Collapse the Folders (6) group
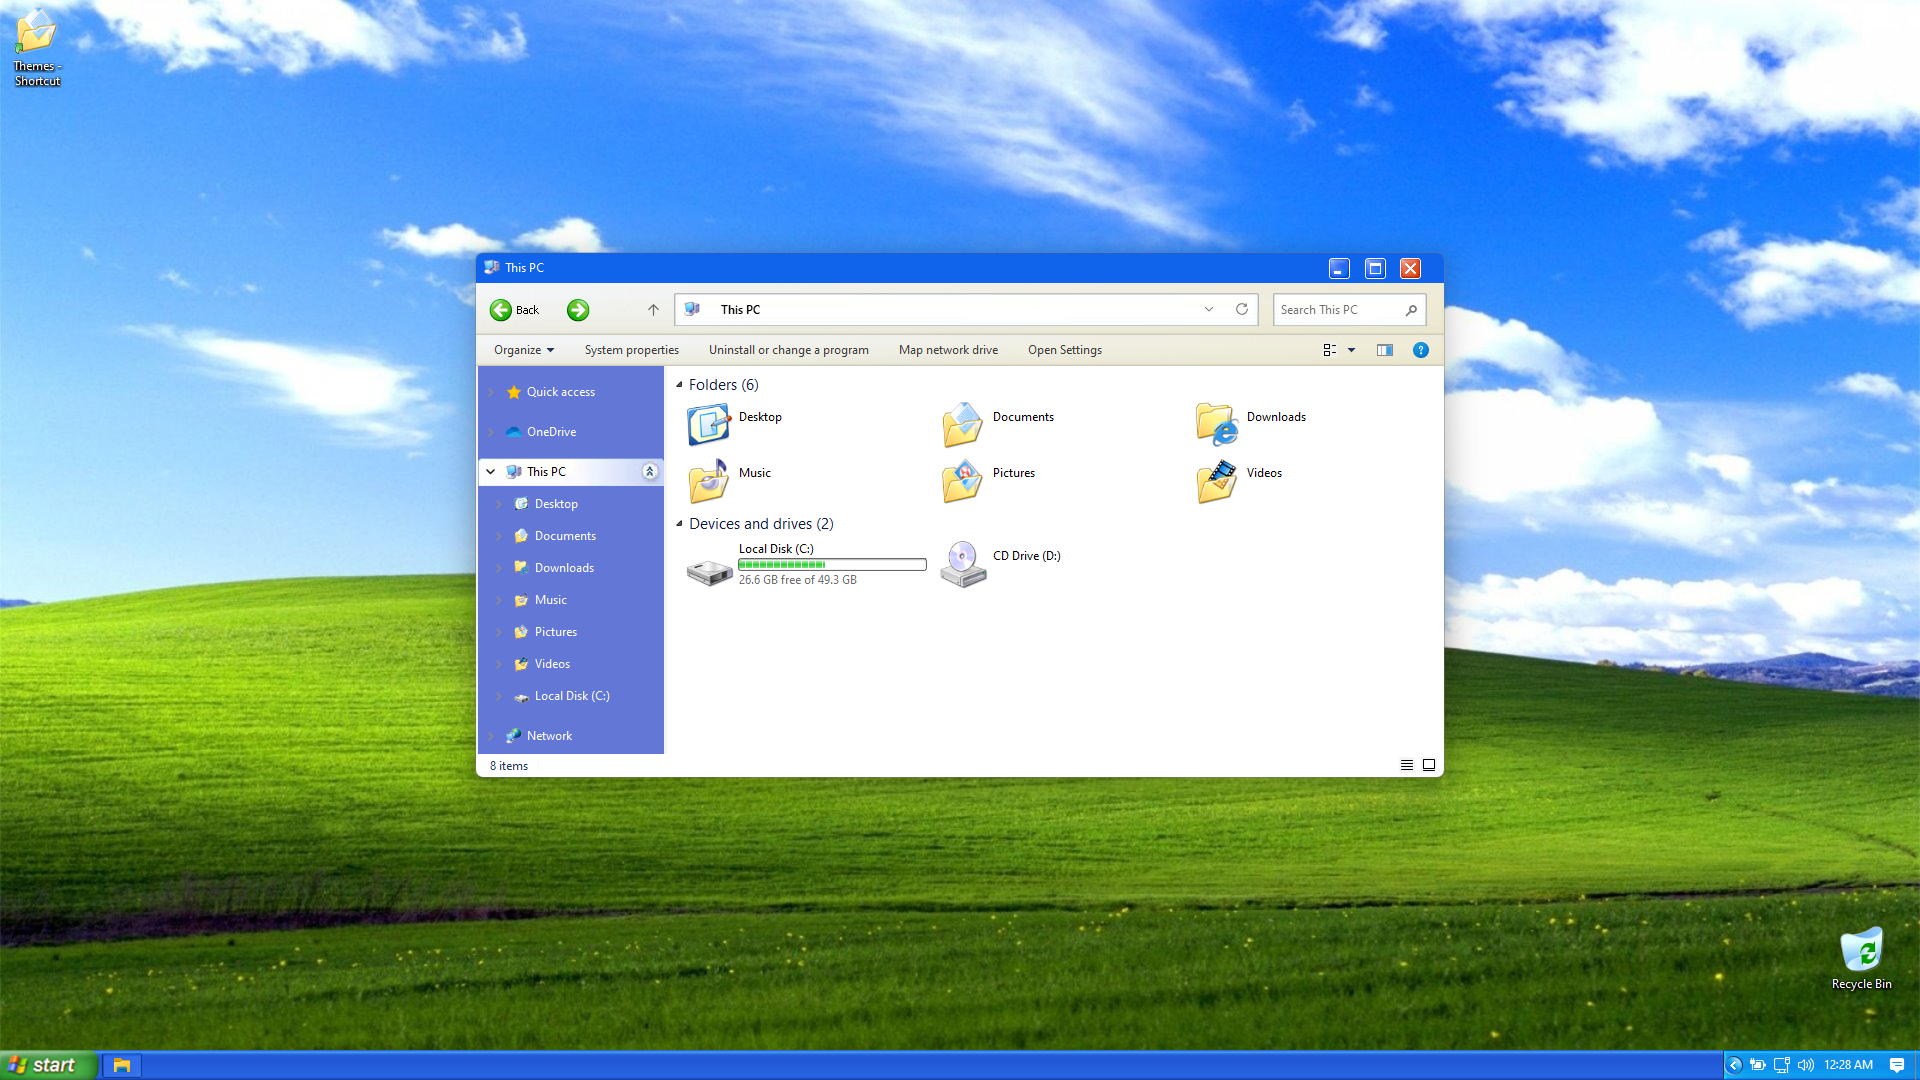The height and width of the screenshot is (1080, 1920). (680, 385)
